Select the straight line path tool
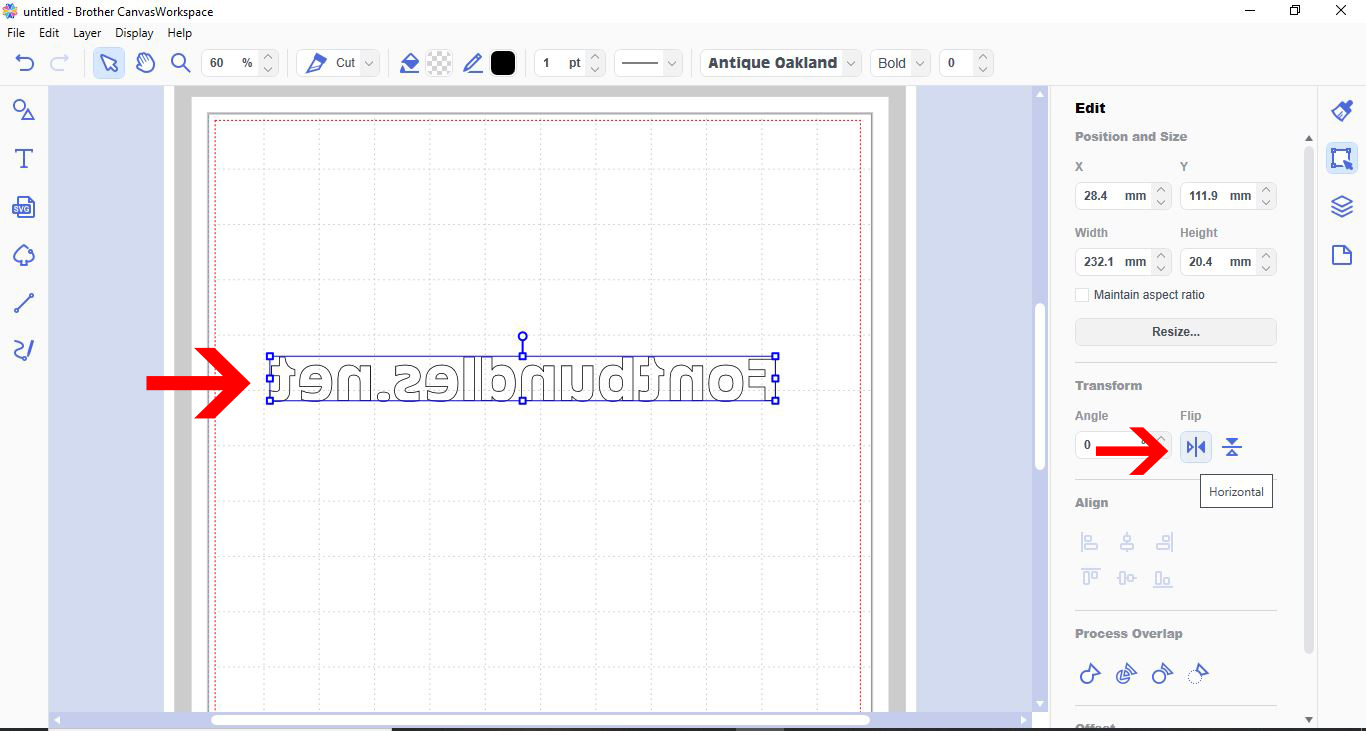 pyautogui.click(x=24, y=303)
